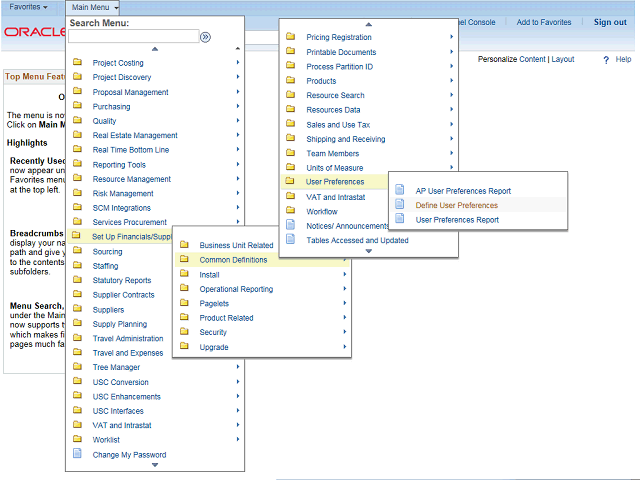
Task: Expand Purchasing submenu arrow
Action: point(238,106)
